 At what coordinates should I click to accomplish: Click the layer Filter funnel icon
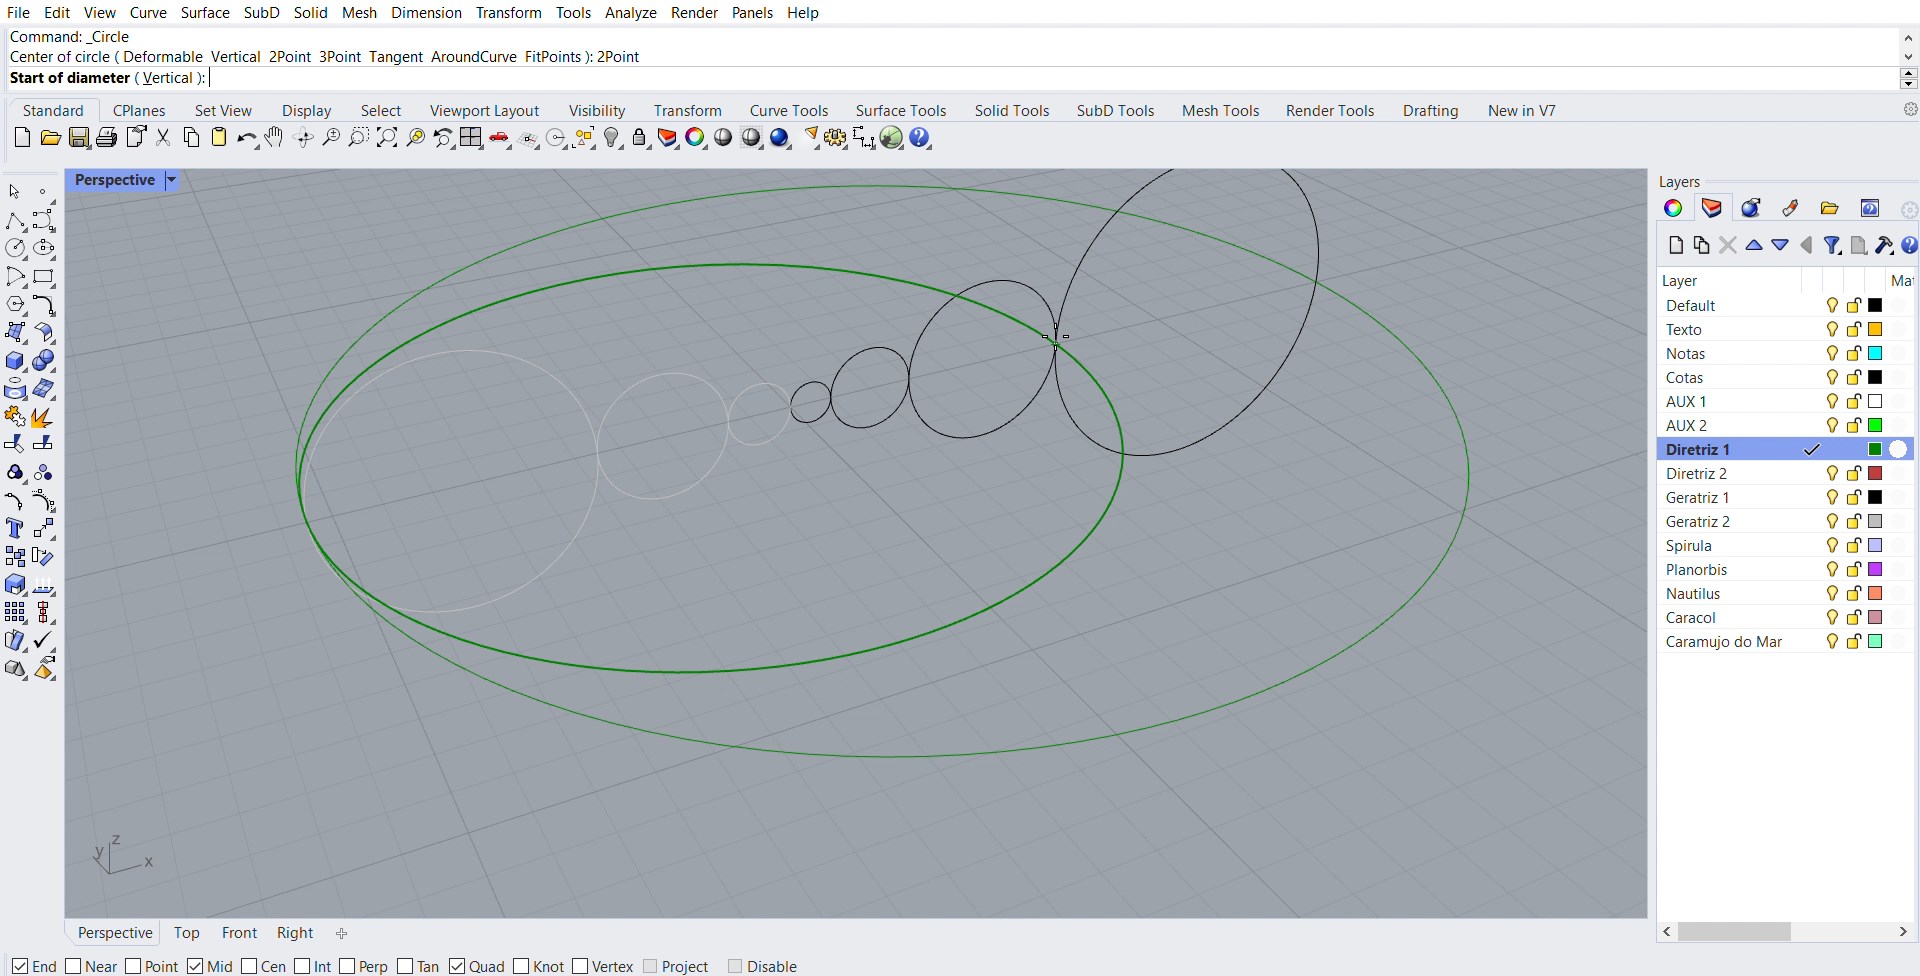(x=1832, y=245)
